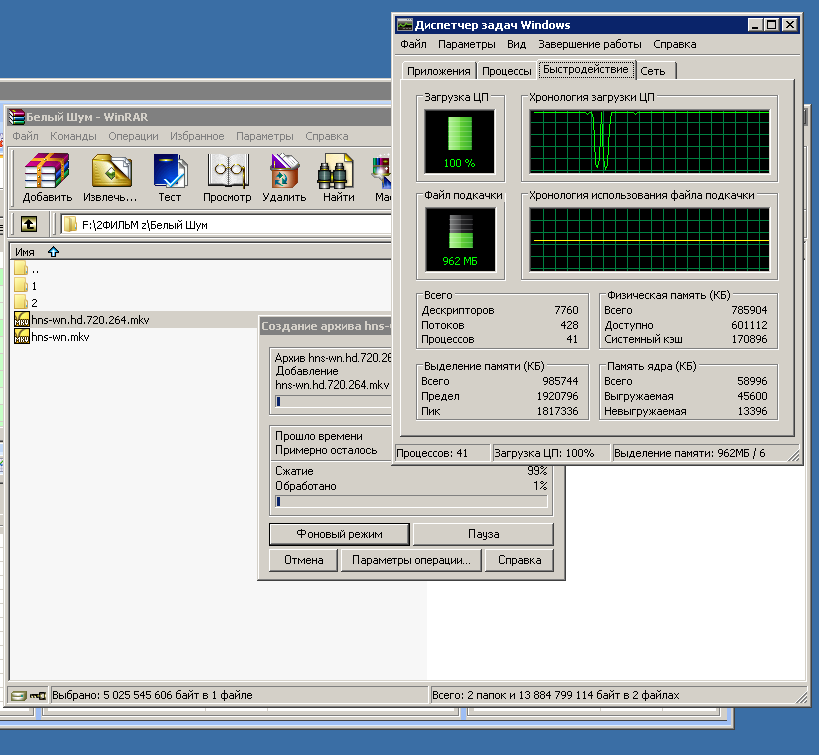The width and height of the screenshot is (819, 755).
Task: Switch to the Процессы tab
Action: tap(506, 71)
